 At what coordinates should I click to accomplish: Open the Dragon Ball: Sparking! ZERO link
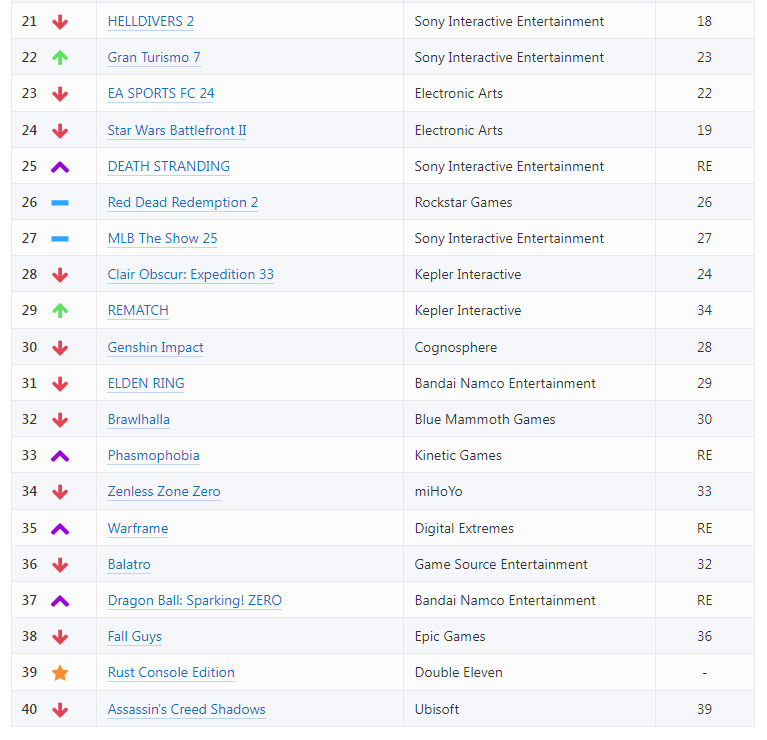click(195, 601)
